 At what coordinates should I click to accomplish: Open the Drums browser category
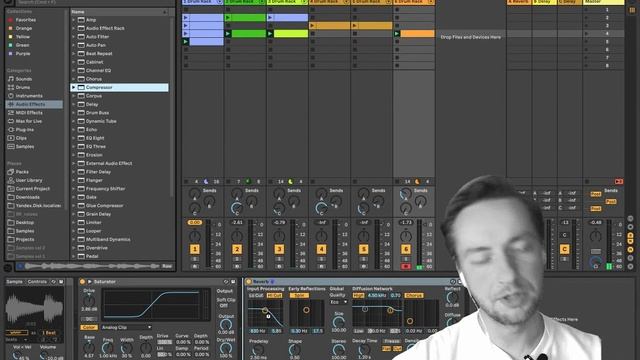tap(23, 87)
